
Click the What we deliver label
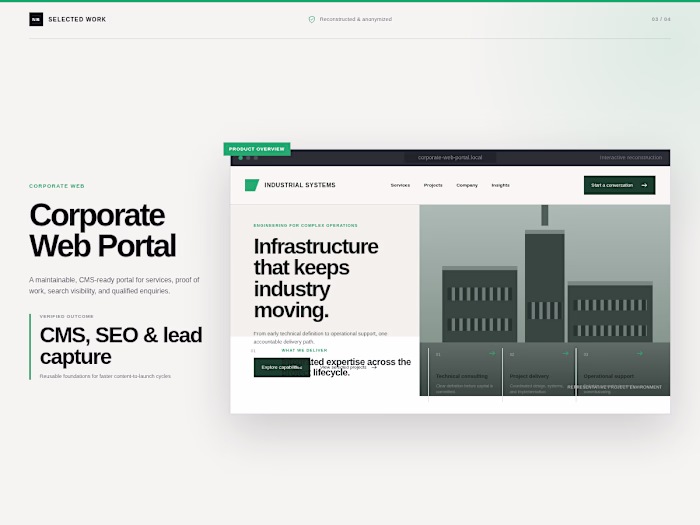(x=304, y=350)
